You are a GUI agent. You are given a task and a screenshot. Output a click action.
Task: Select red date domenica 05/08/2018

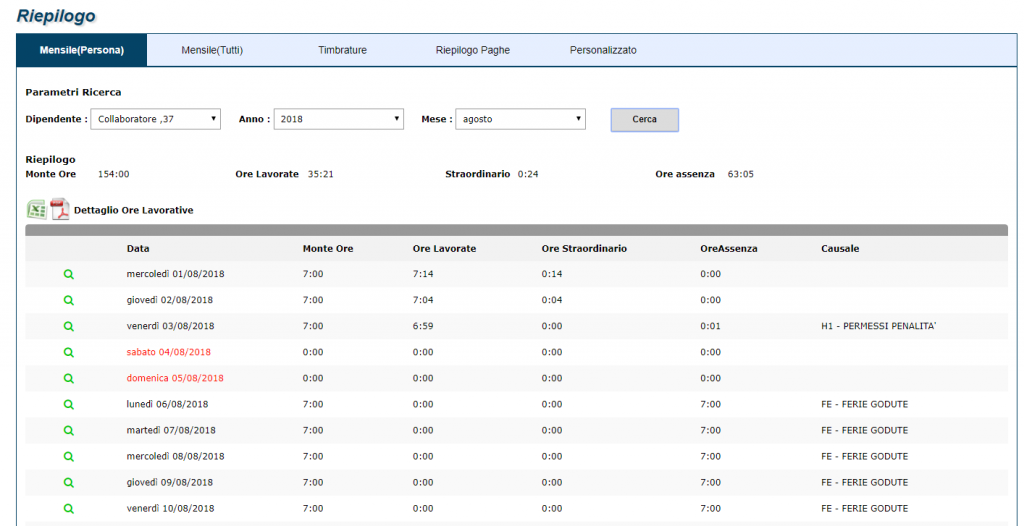175,378
